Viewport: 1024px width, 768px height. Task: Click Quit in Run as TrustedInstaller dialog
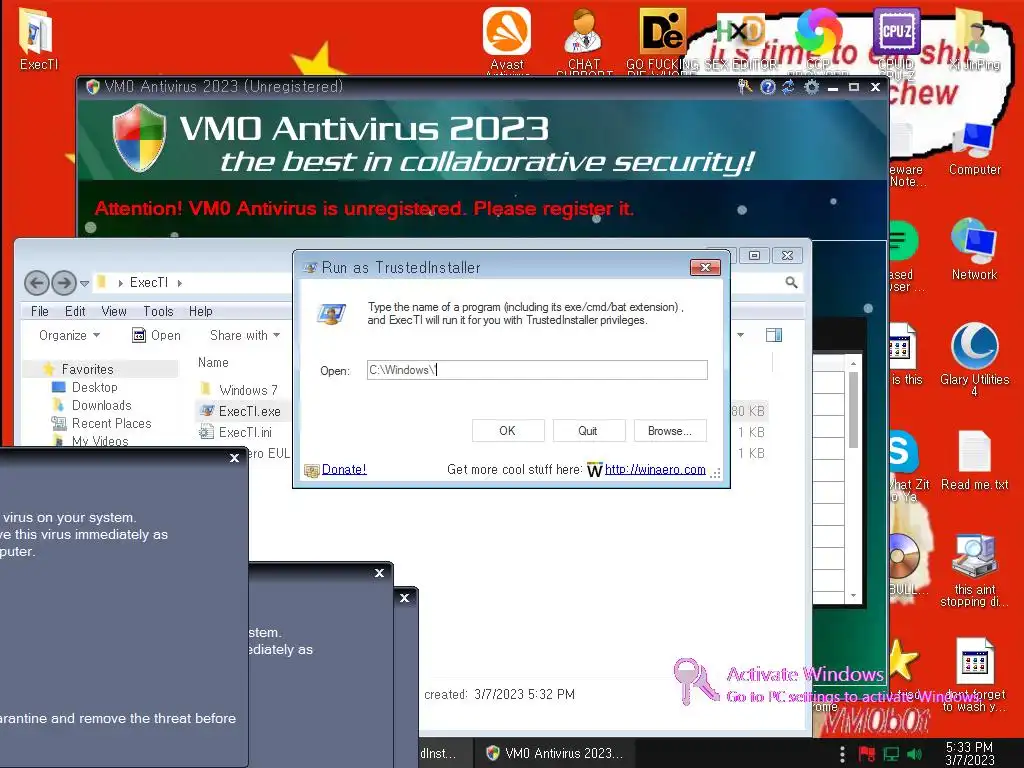[x=588, y=430]
